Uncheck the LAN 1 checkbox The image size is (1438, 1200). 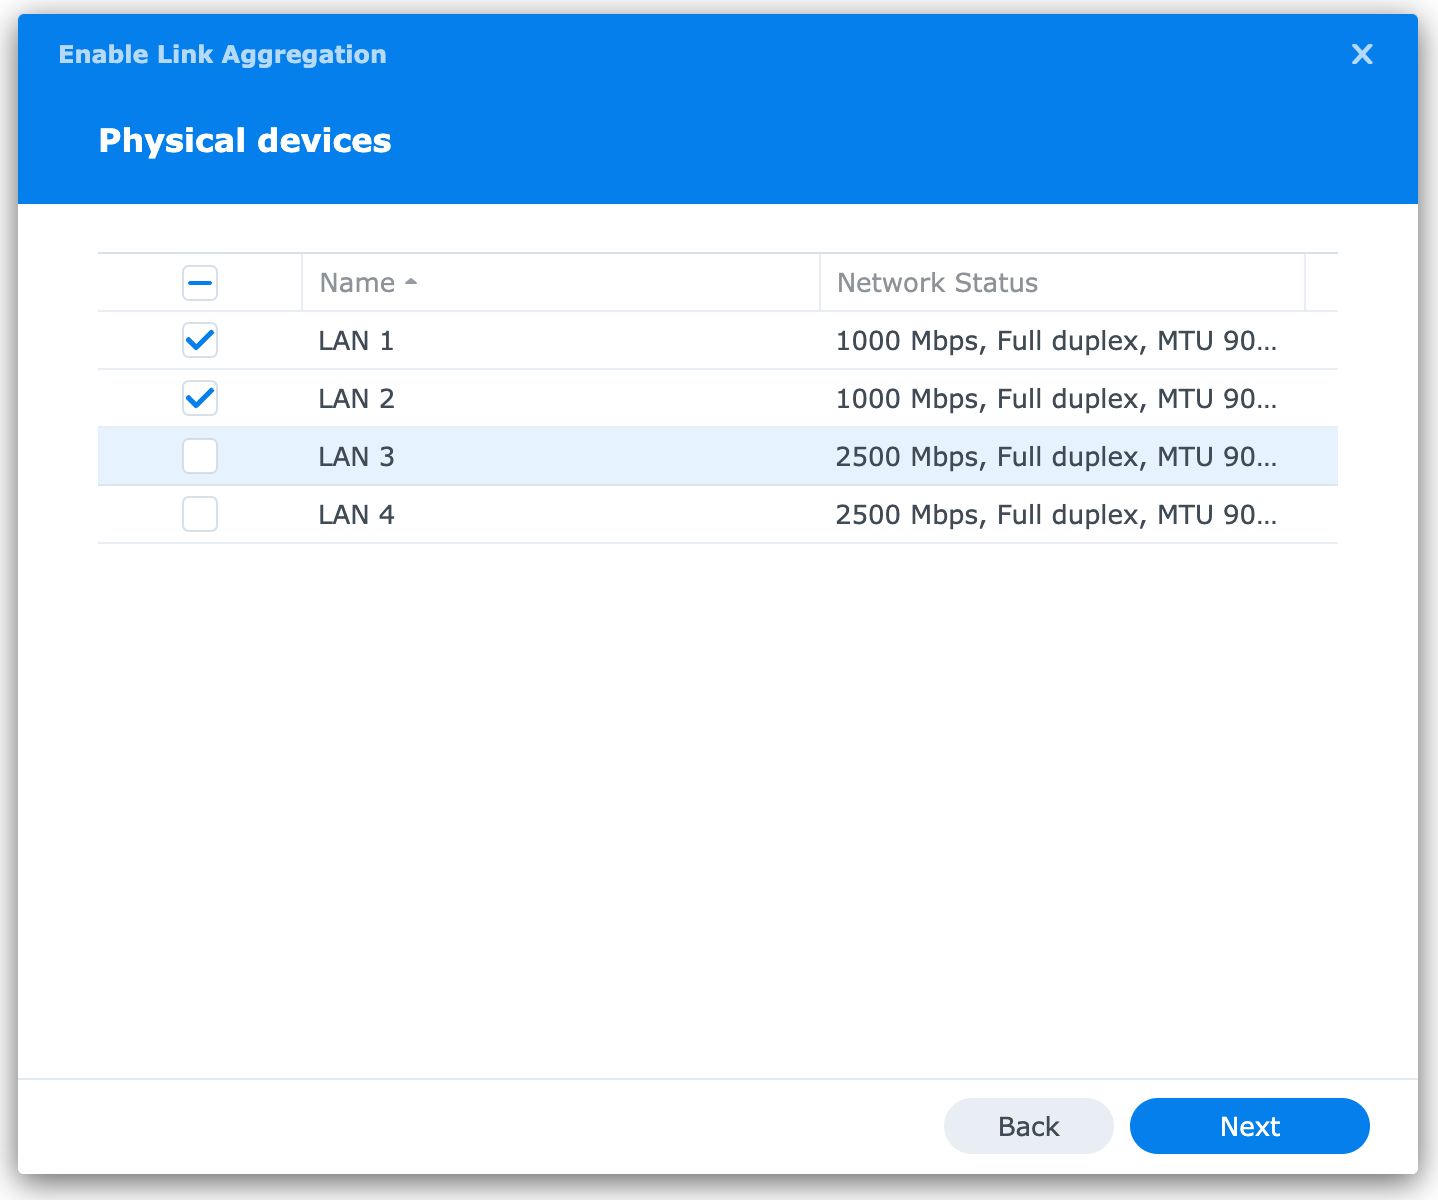(200, 341)
